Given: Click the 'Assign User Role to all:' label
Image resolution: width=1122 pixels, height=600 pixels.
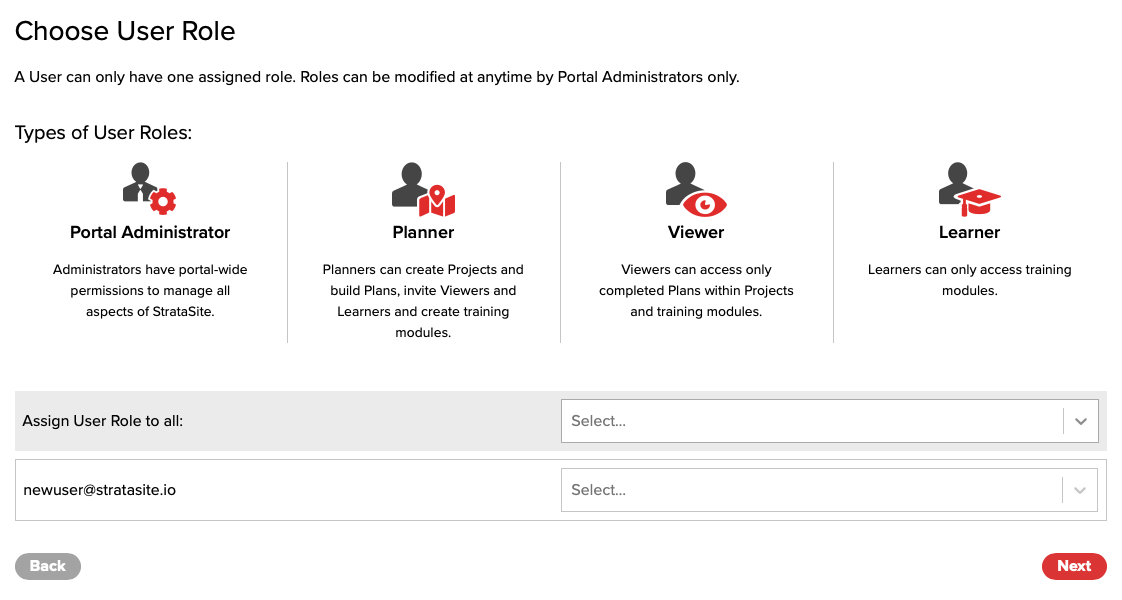Looking at the screenshot, I should click(103, 421).
